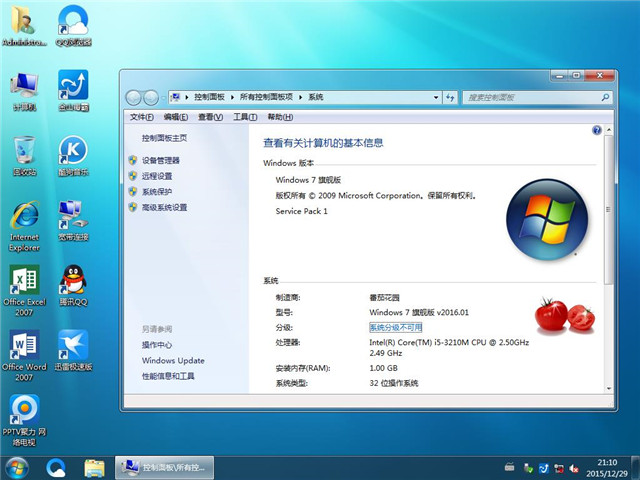Open 设备管理器 link
This screenshot has width=640, height=480.
pyautogui.click(x=160, y=160)
